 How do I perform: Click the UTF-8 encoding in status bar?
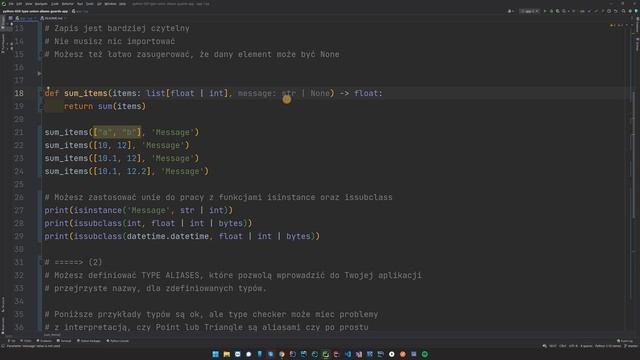pyautogui.click(x=573, y=346)
